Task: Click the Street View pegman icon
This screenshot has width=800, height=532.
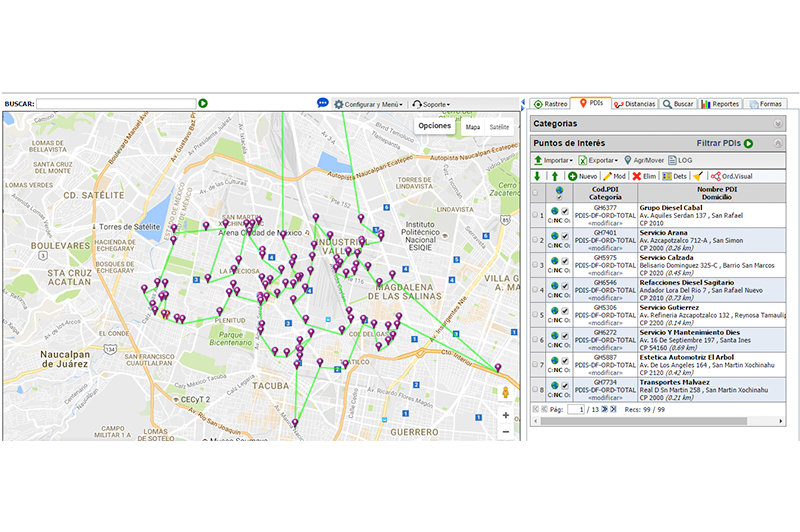Action: point(506,392)
